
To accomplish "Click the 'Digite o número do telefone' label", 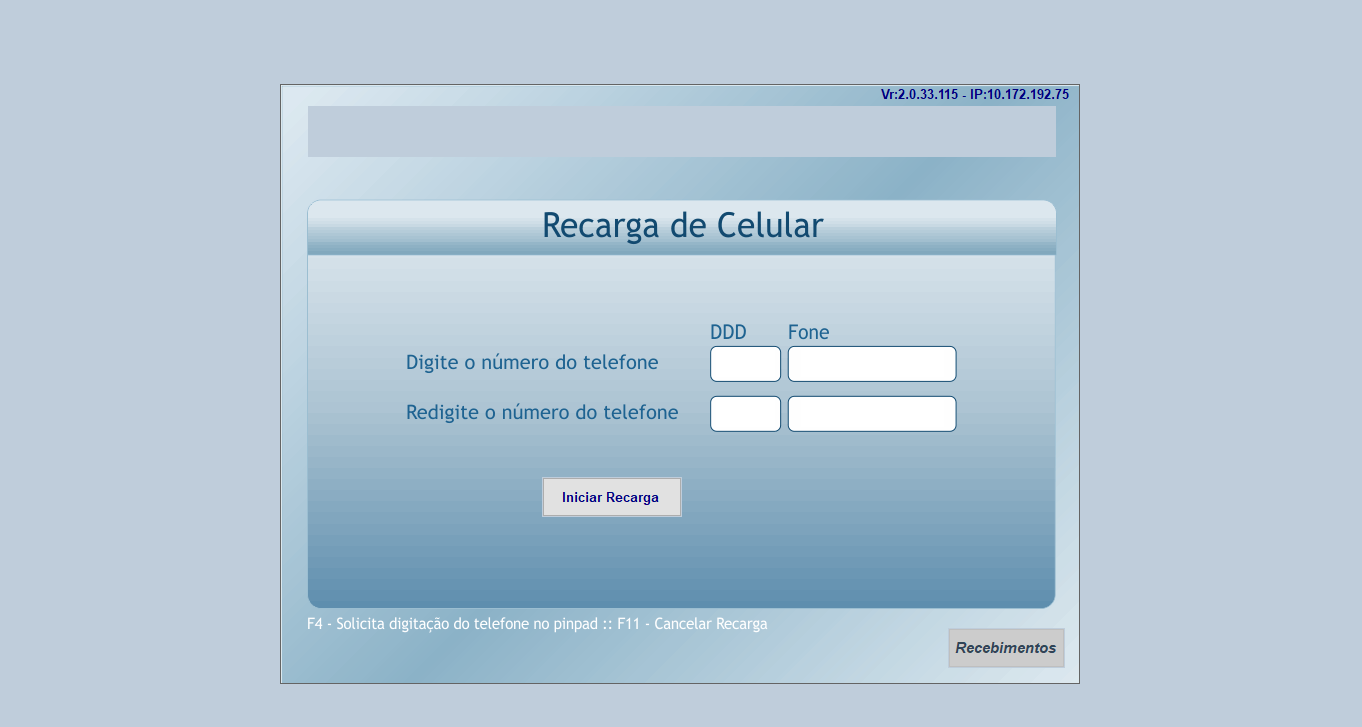I will click(x=532, y=363).
